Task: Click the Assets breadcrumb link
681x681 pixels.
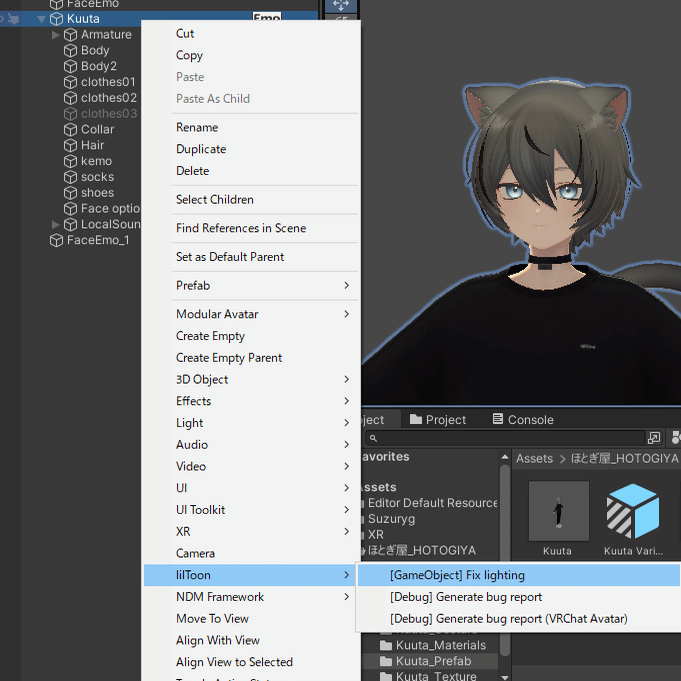Action: pyautogui.click(x=534, y=459)
